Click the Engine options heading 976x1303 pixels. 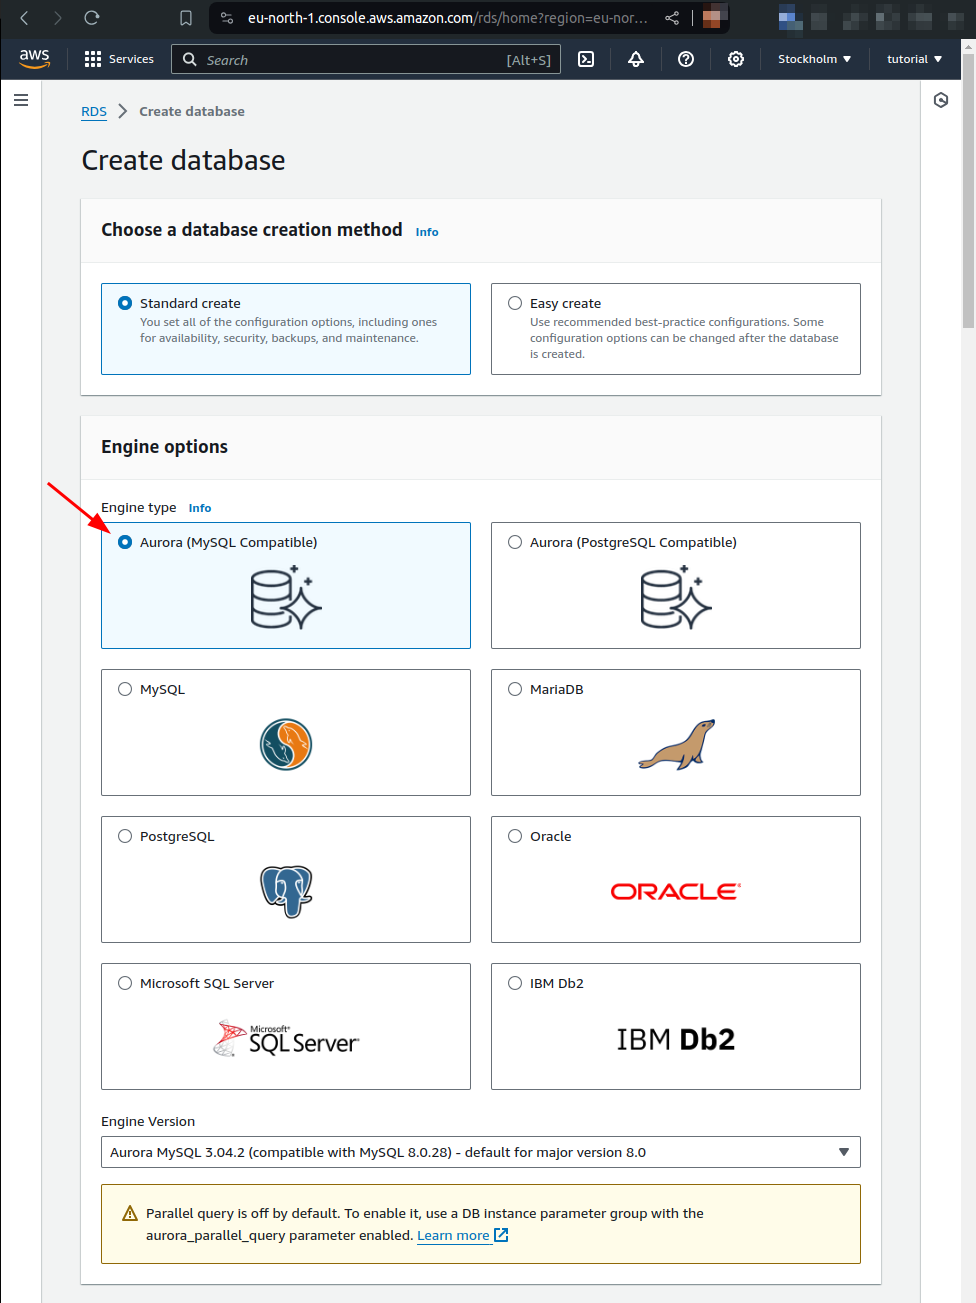[164, 447]
